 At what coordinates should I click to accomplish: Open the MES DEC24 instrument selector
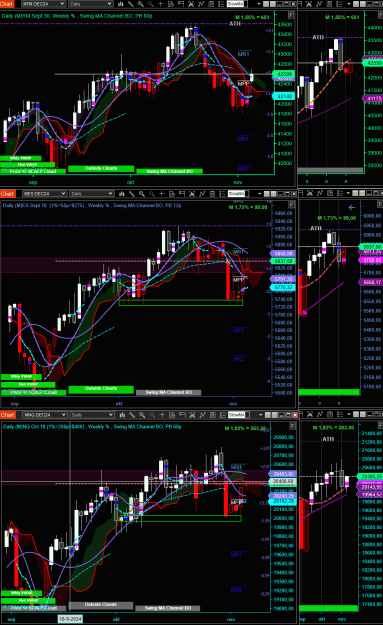pyautogui.click(x=44, y=194)
